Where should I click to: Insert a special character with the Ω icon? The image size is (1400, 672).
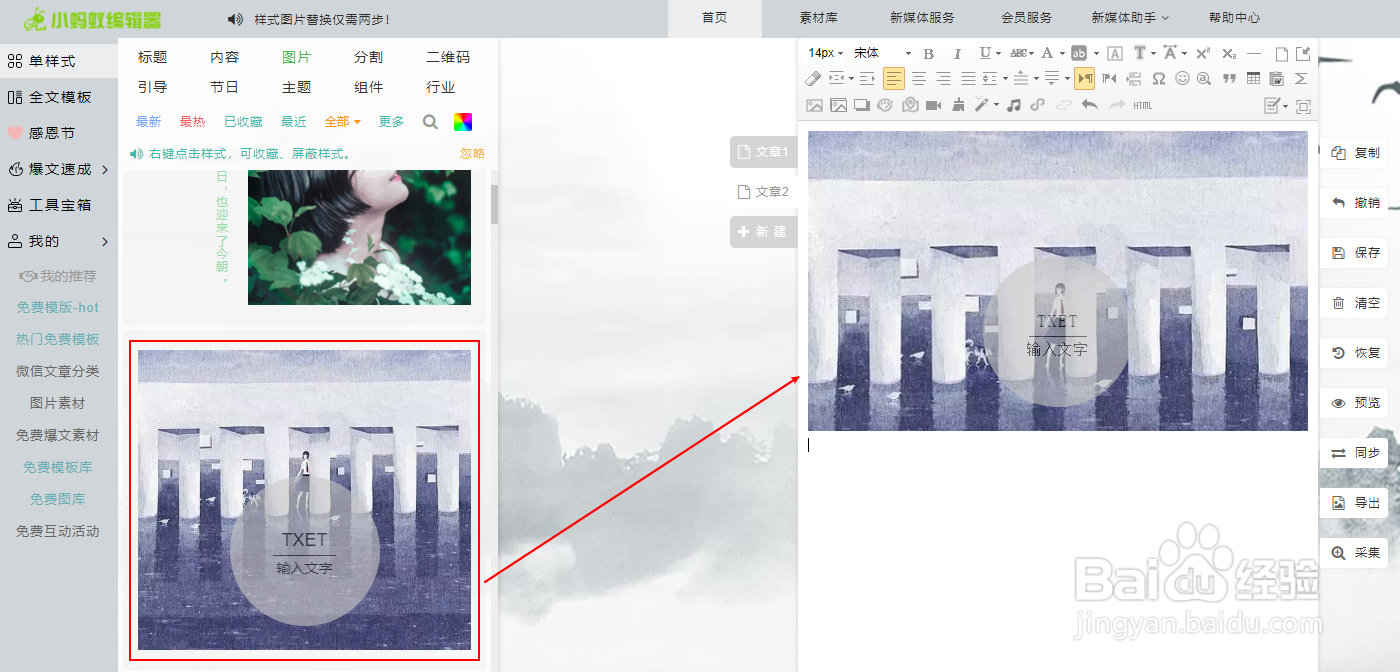(x=1158, y=79)
